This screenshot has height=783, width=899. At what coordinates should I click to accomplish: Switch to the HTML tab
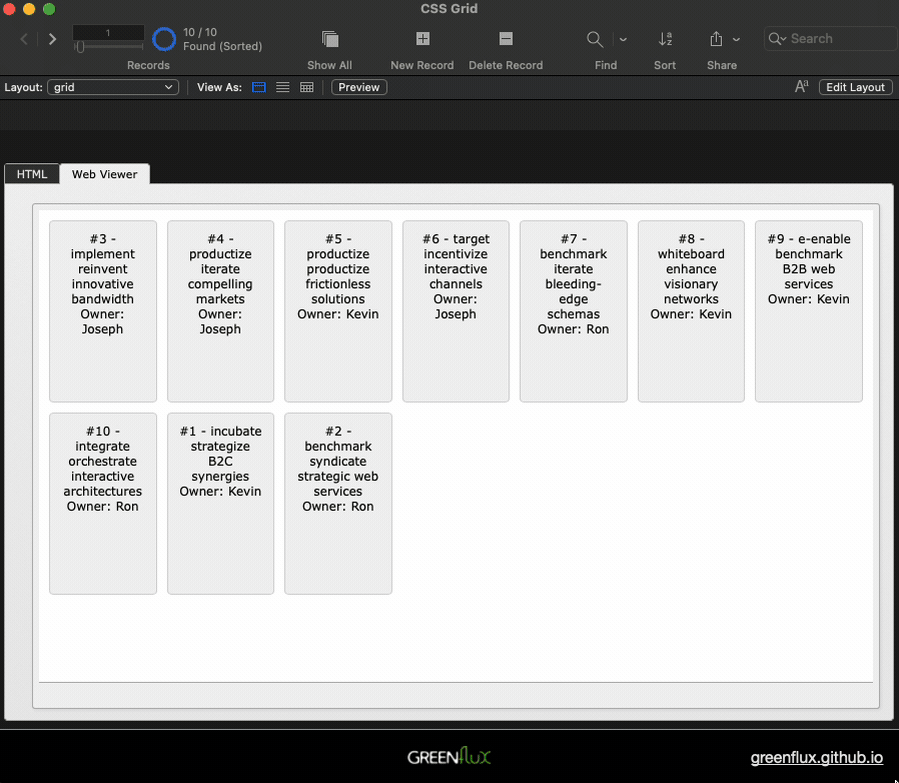32,174
